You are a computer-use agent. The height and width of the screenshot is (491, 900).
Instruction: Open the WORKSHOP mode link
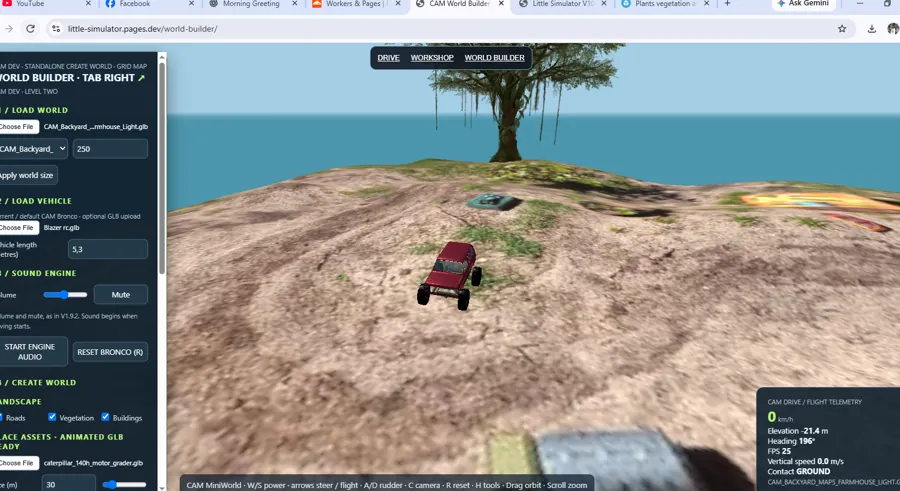click(x=432, y=58)
